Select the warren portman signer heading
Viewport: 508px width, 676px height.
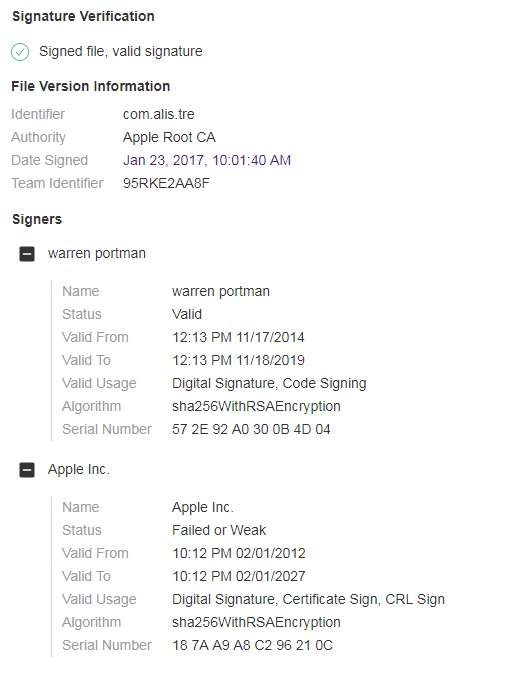click(97, 254)
